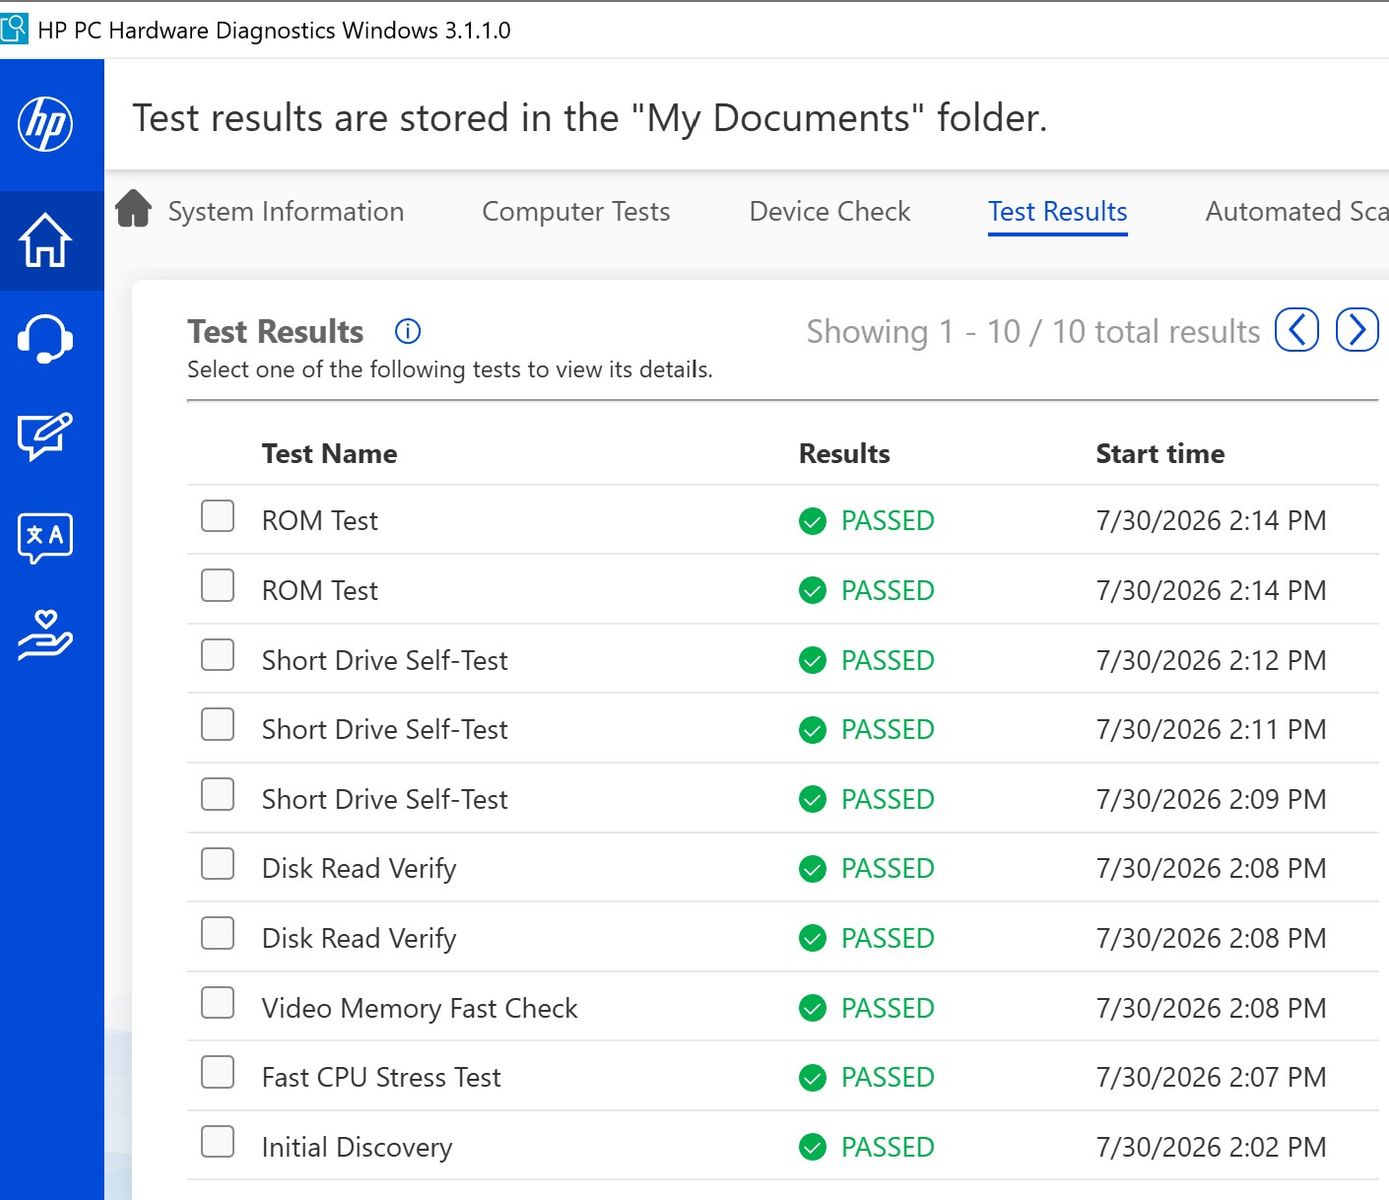Image resolution: width=1389 pixels, height=1200 pixels.
Task: Click green check of 2:11 PM Short Drive Self-Test
Action: (x=813, y=730)
